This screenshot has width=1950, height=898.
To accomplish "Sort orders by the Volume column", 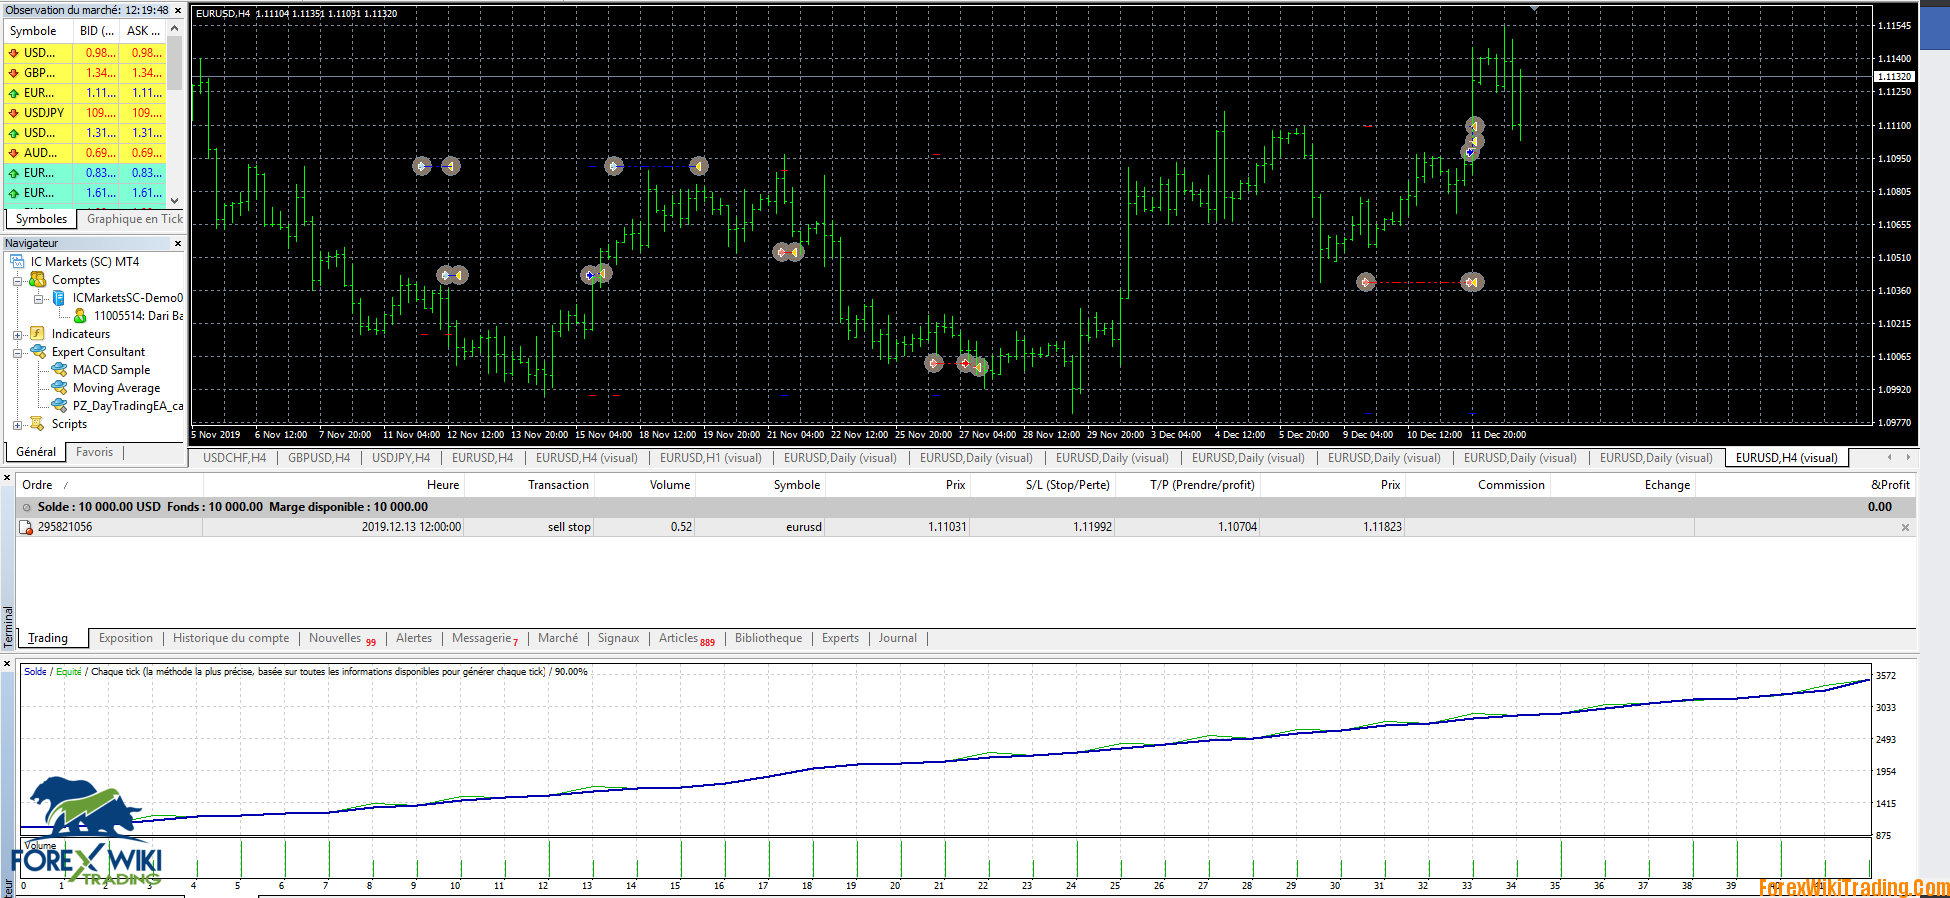I will pos(645,485).
